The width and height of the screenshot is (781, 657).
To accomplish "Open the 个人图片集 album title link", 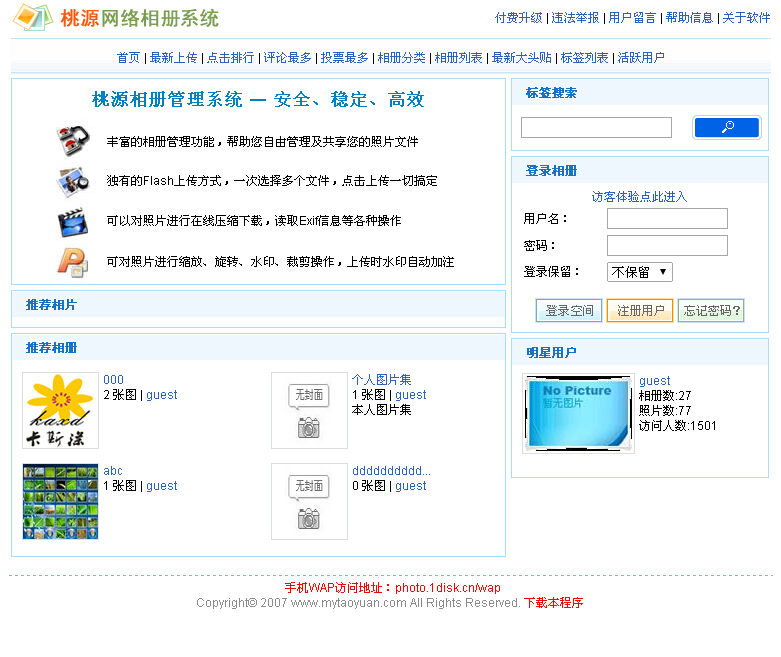I will pos(382,380).
